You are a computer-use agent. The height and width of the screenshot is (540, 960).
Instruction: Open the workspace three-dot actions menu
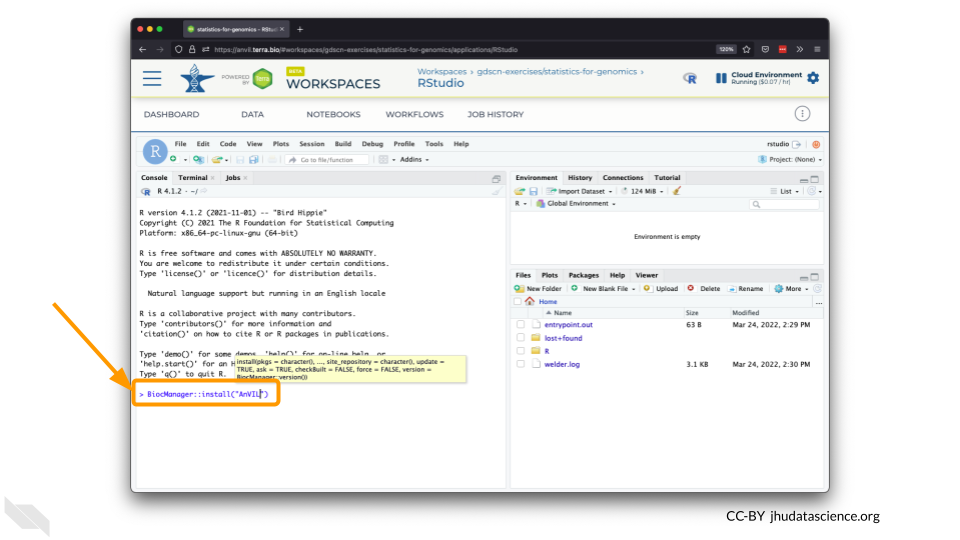coord(802,114)
